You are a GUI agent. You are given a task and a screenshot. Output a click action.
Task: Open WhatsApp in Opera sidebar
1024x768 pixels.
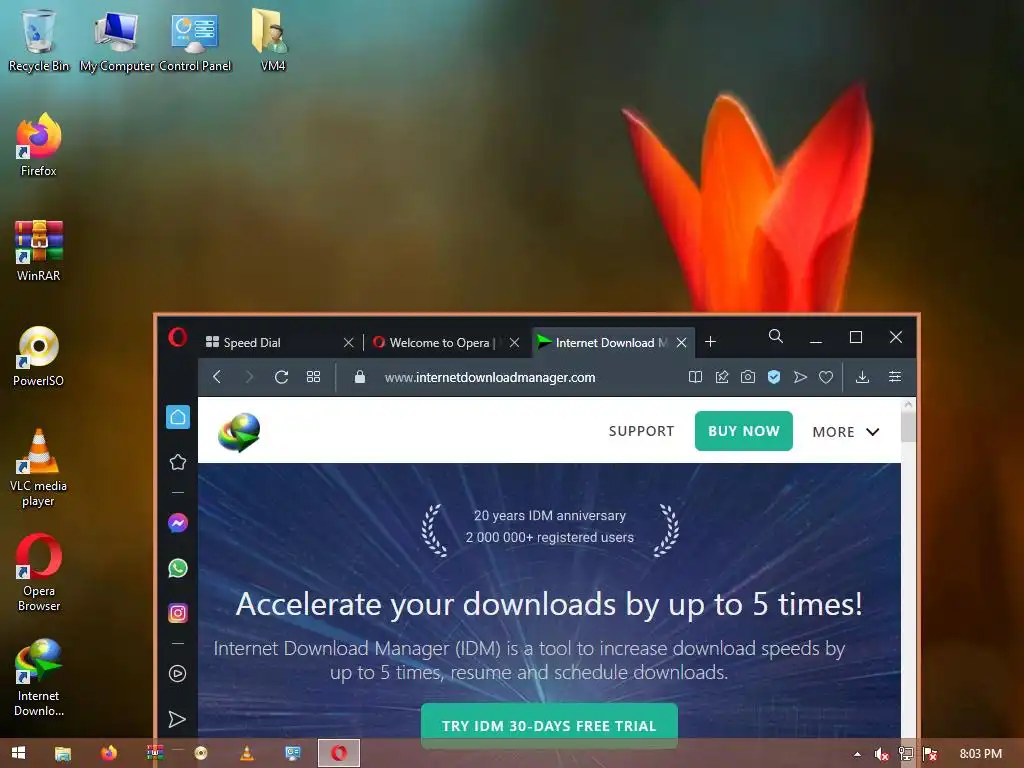[x=178, y=568]
